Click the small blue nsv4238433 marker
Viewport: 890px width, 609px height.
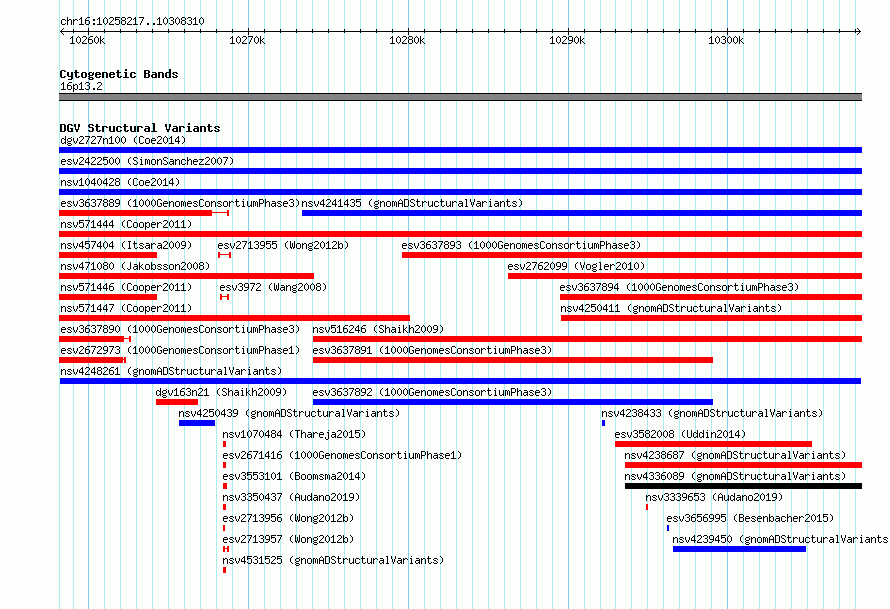[x=603, y=423]
